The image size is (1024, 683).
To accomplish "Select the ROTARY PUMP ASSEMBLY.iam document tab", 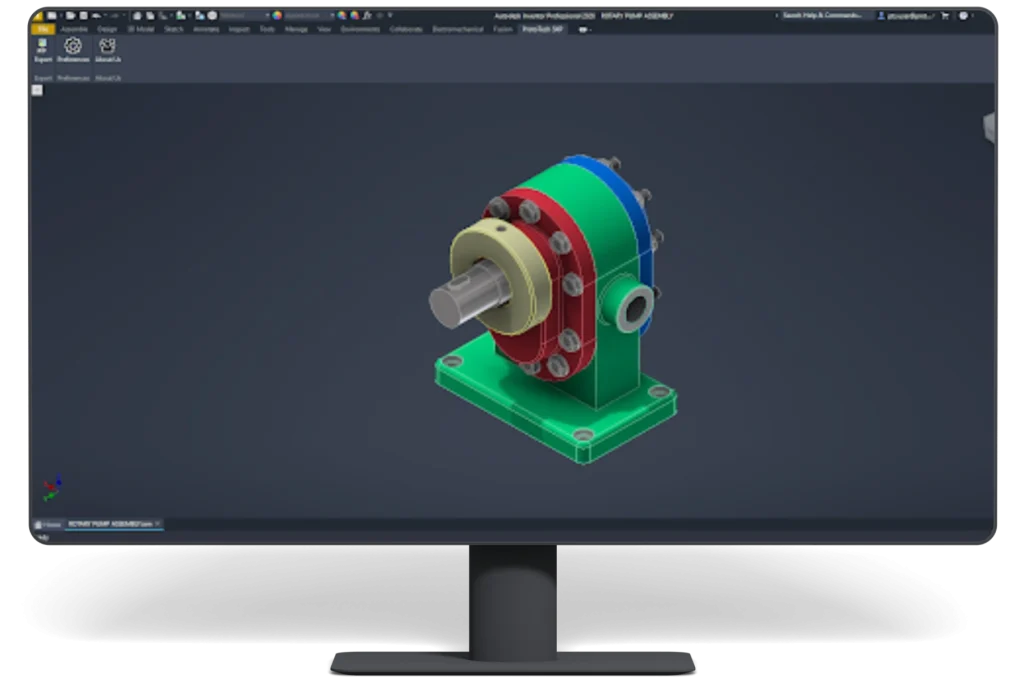I will tap(110, 524).
